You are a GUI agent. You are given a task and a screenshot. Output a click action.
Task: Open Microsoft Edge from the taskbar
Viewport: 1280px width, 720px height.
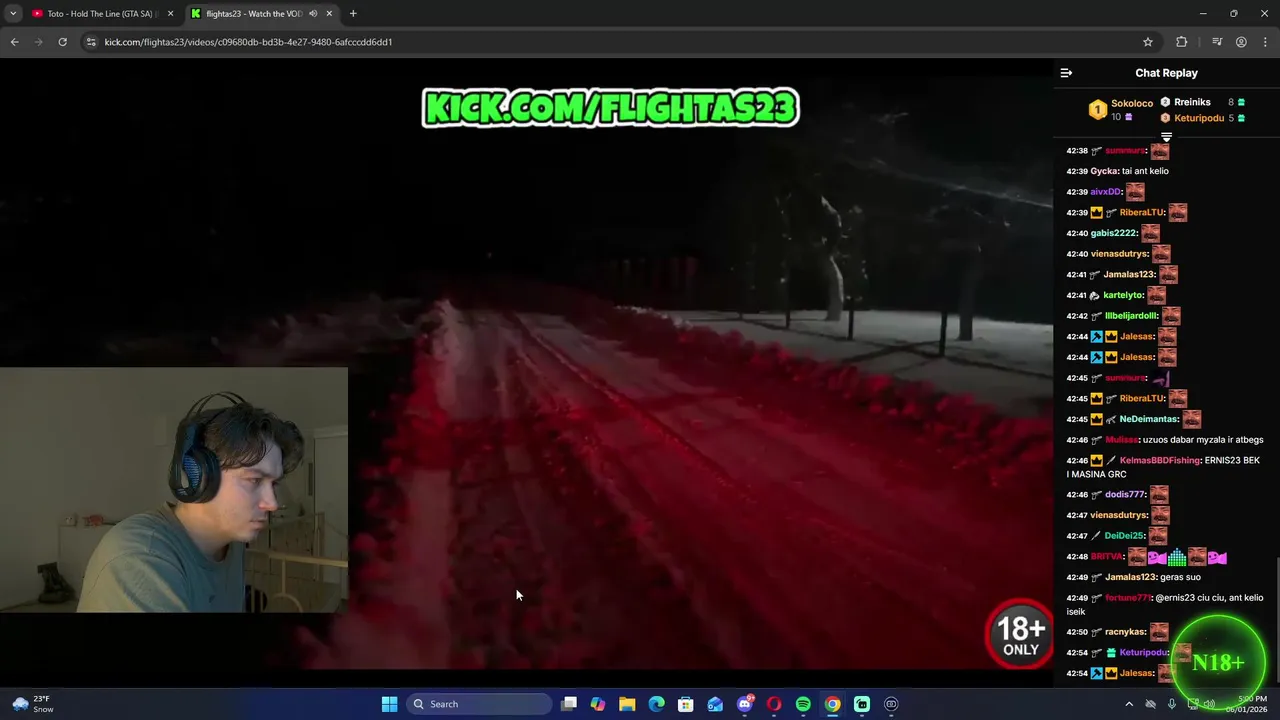[x=656, y=704]
